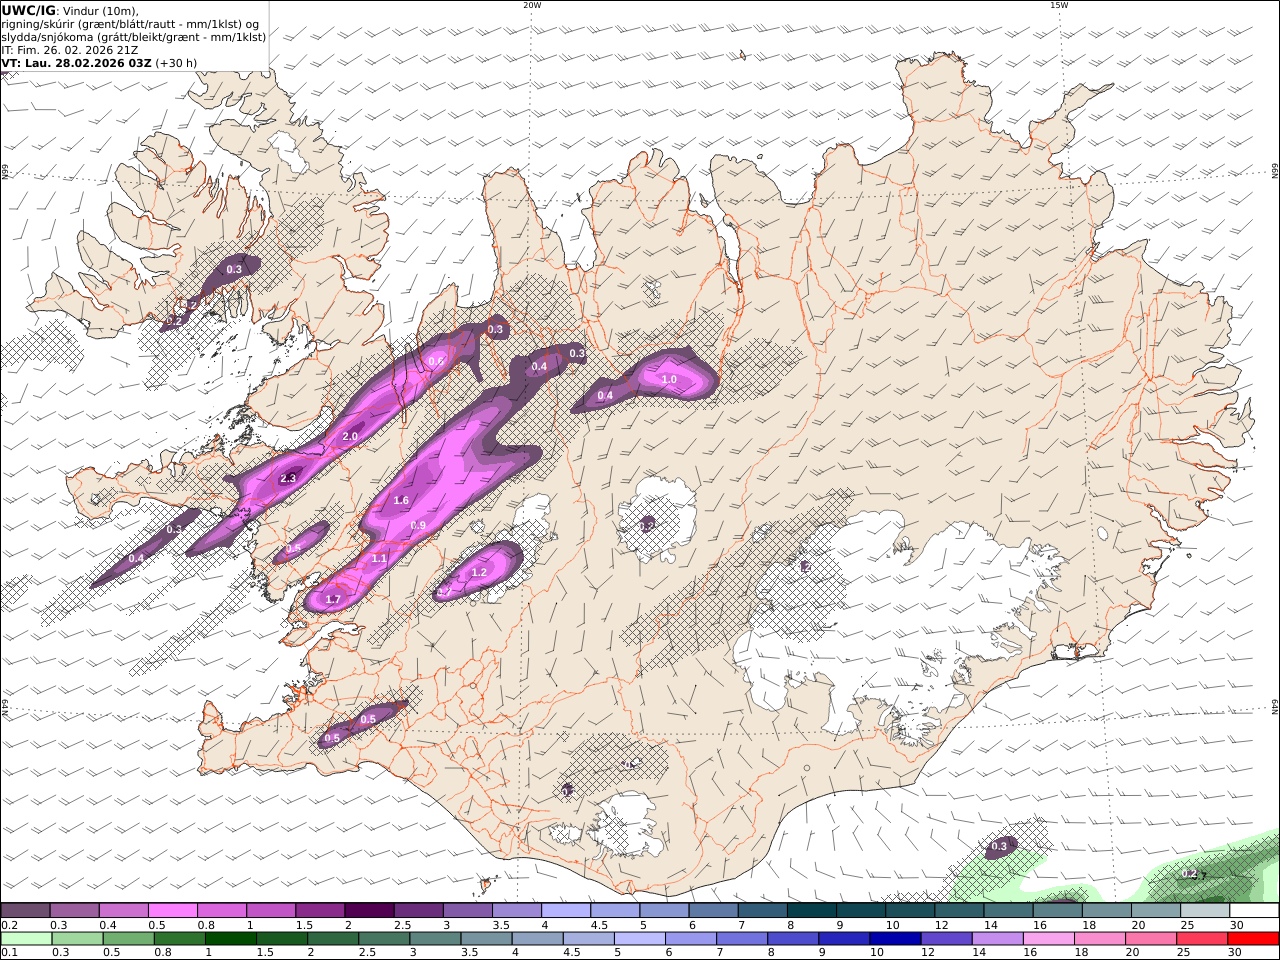The height and width of the screenshot is (960, 1280).
Task: Click the UWC/IG title text
Action: pos(29,10)
